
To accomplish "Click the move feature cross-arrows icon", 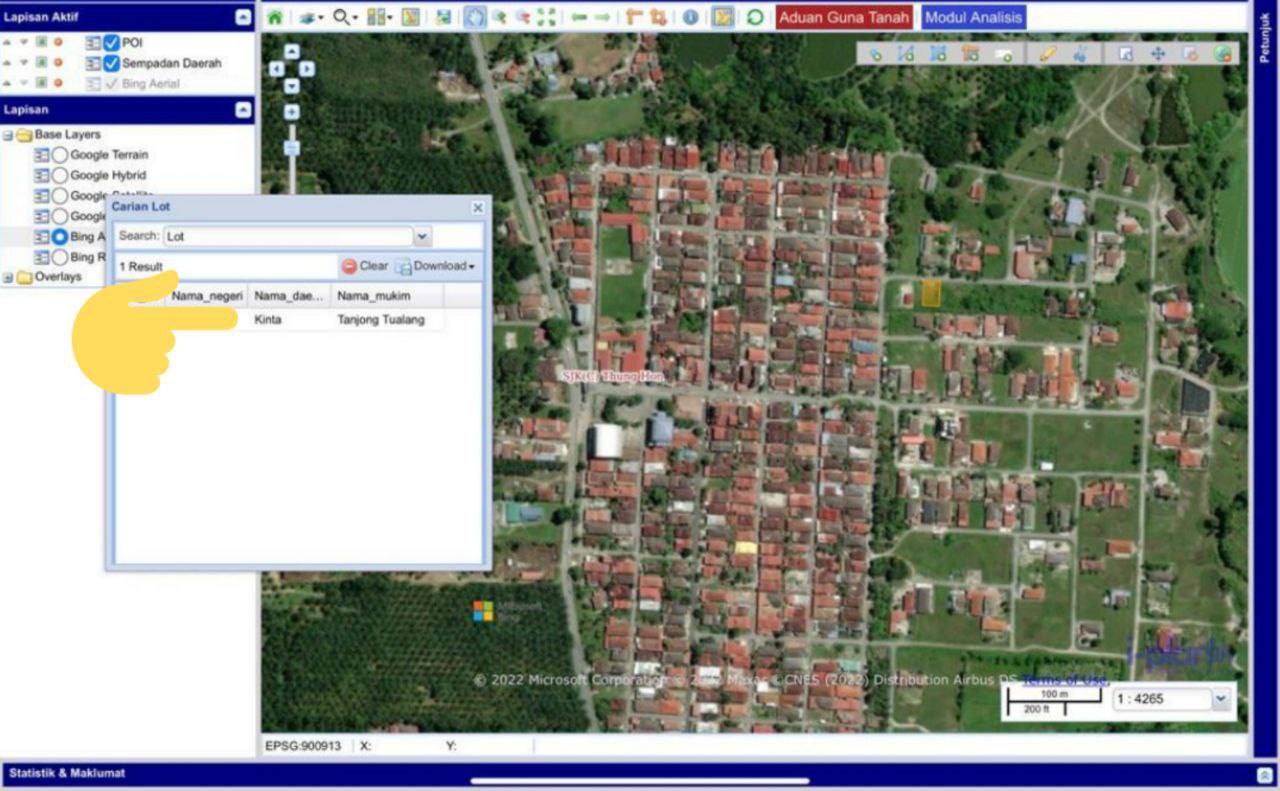I will (x=1158, y=54).
